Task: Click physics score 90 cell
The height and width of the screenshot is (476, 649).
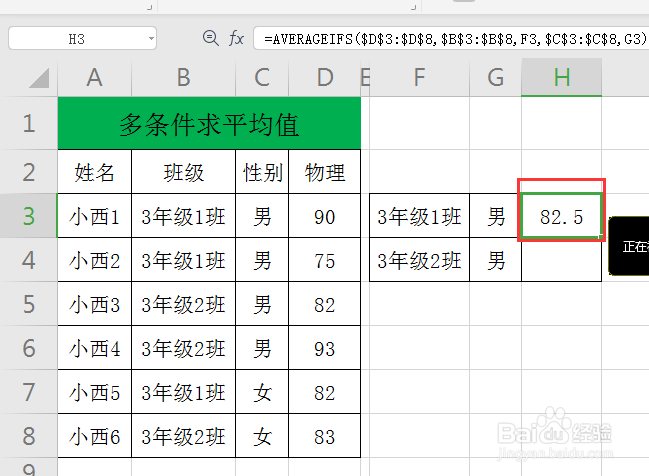Action: coord(324,216)
